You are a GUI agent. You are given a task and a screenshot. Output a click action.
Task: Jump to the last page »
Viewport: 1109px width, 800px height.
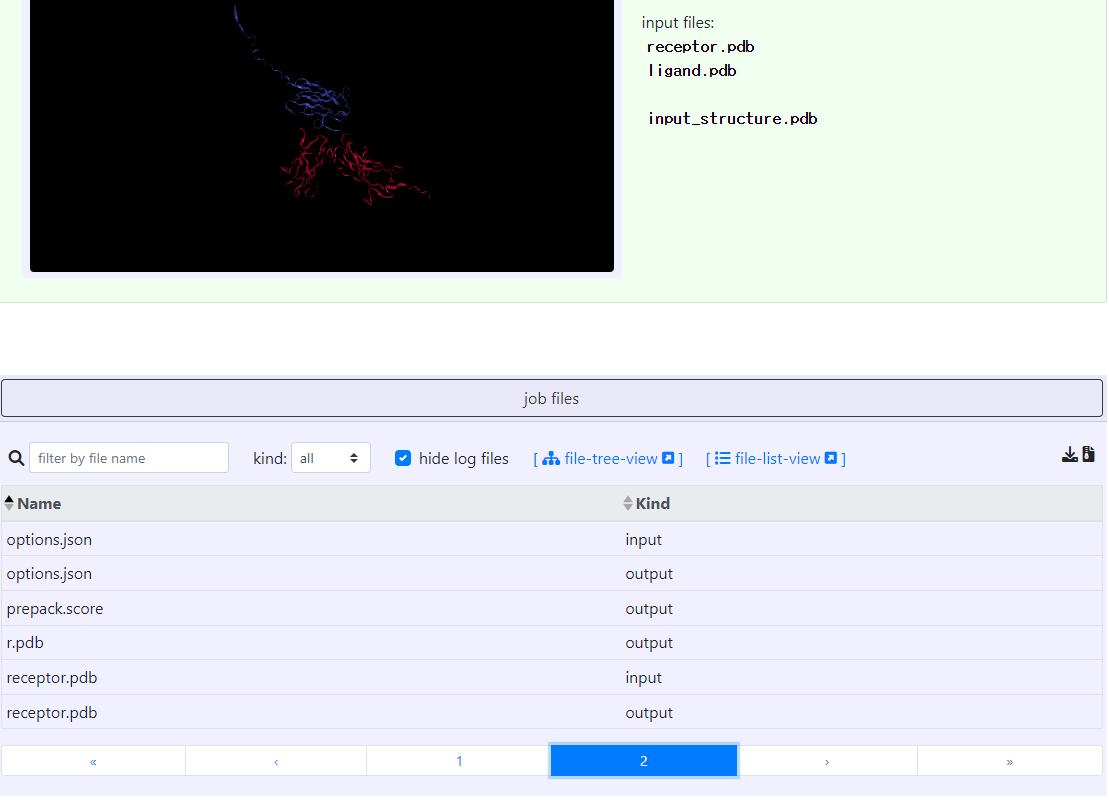pos(1010,761)
